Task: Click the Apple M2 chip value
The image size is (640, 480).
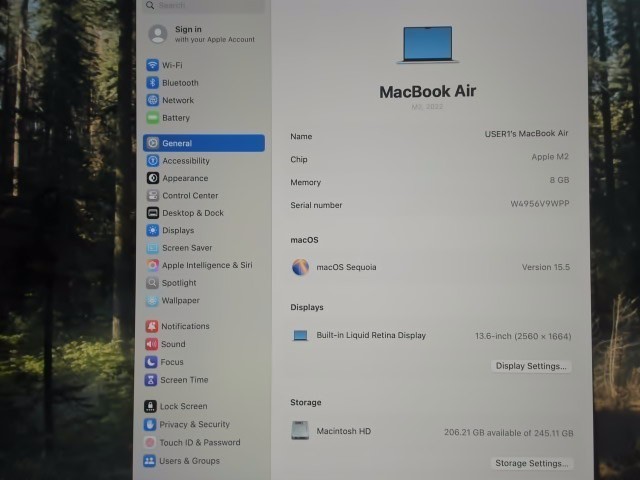Action: (x=550, y=157)
